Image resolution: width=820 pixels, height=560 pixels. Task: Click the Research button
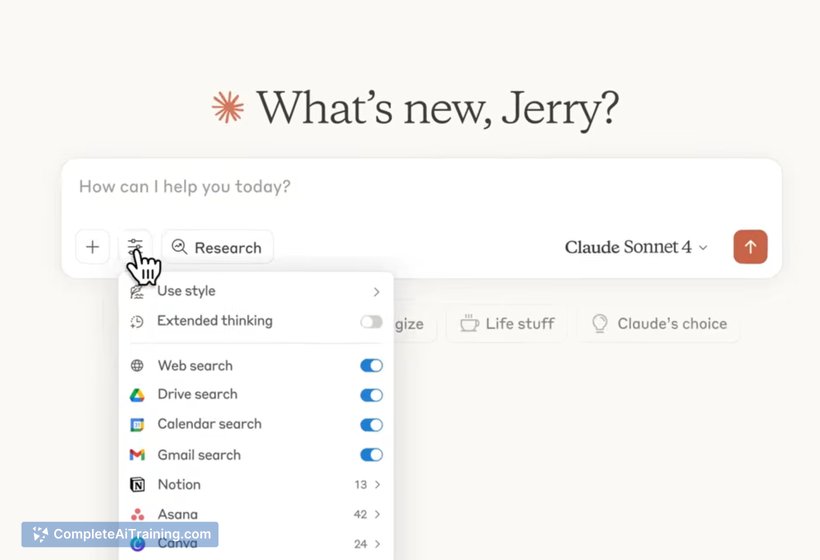(x=217, y=247)
